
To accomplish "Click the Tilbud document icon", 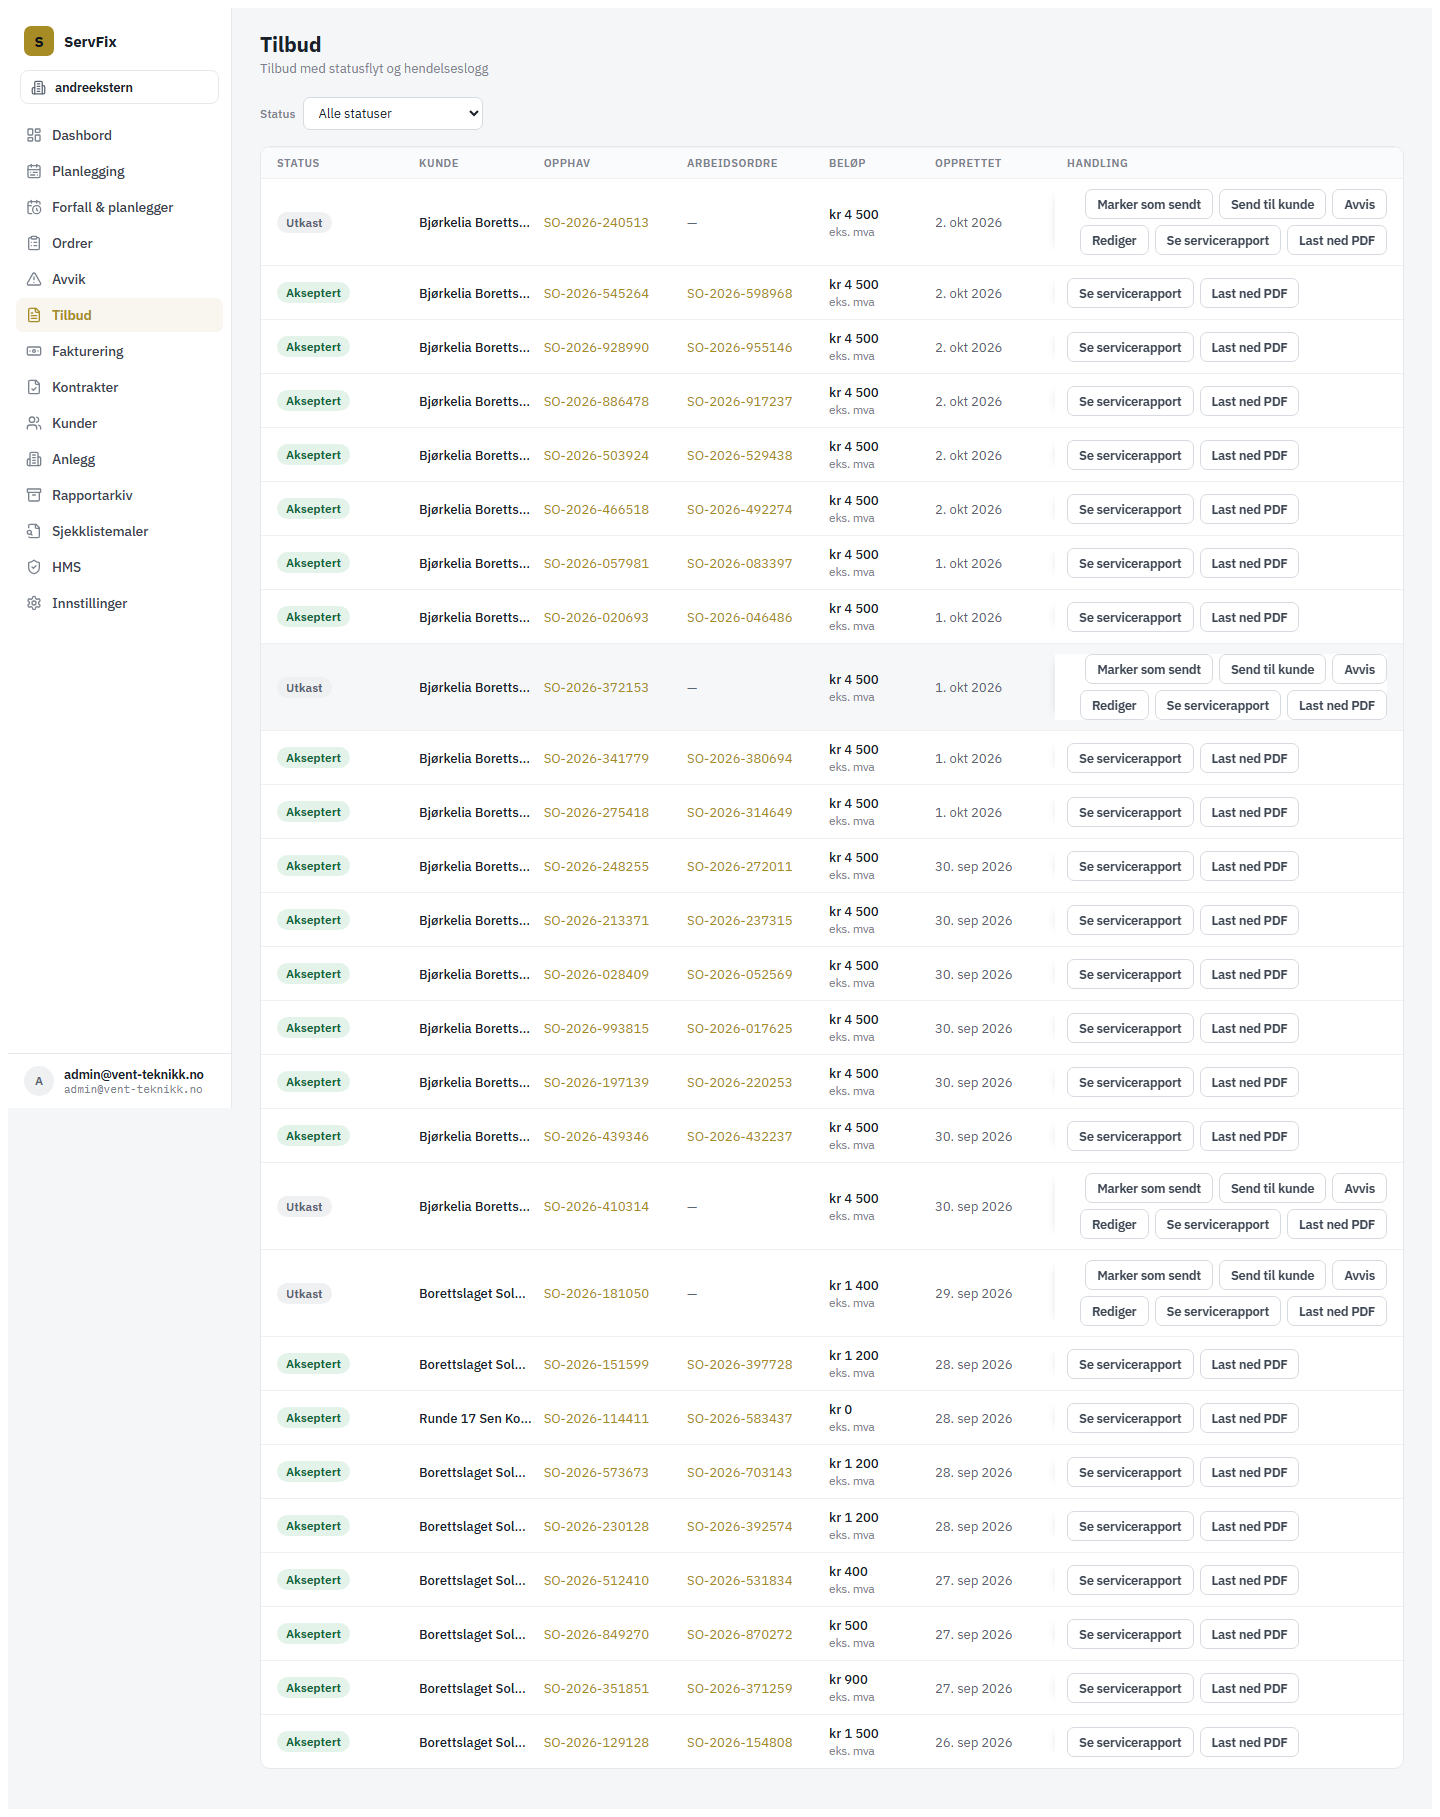I will click(34, 315).
